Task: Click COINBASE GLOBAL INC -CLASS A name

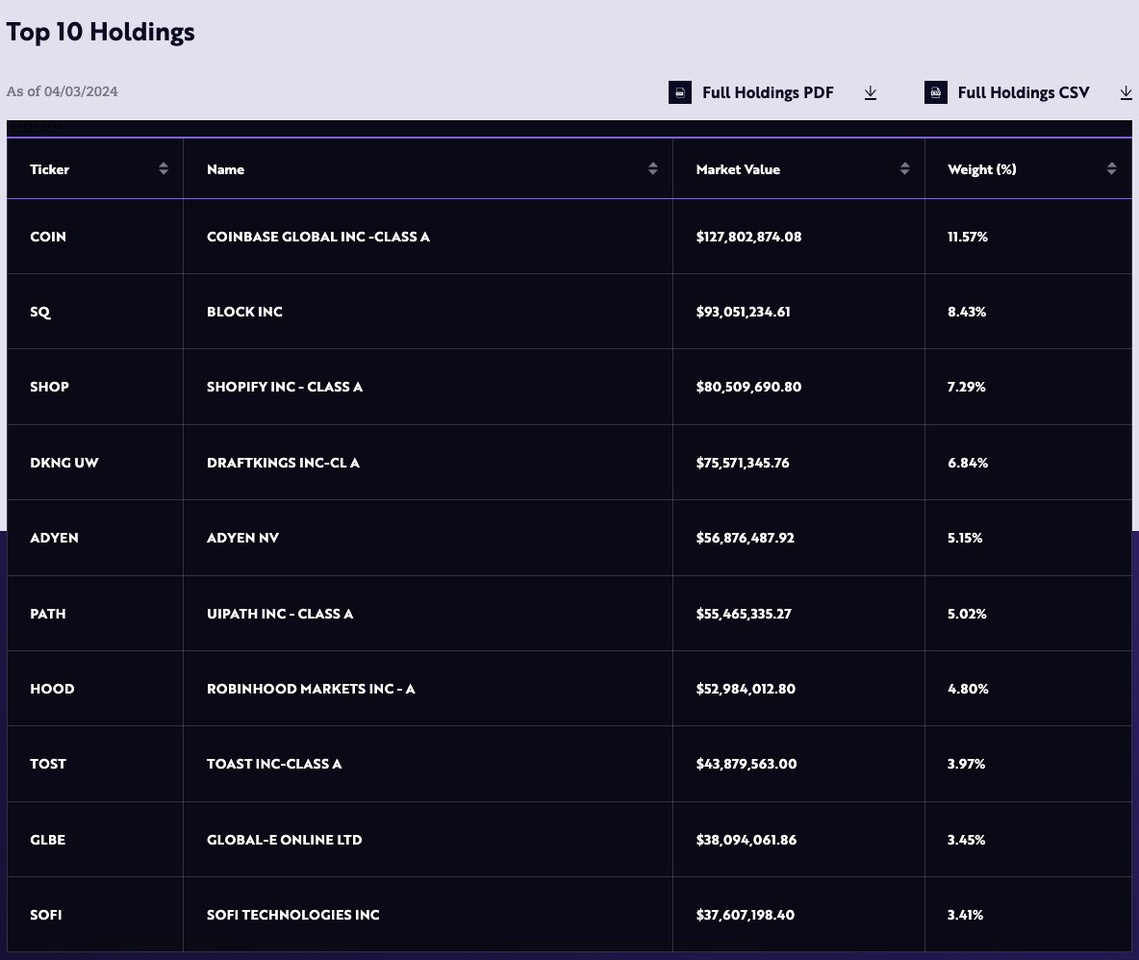Action: 318,237
